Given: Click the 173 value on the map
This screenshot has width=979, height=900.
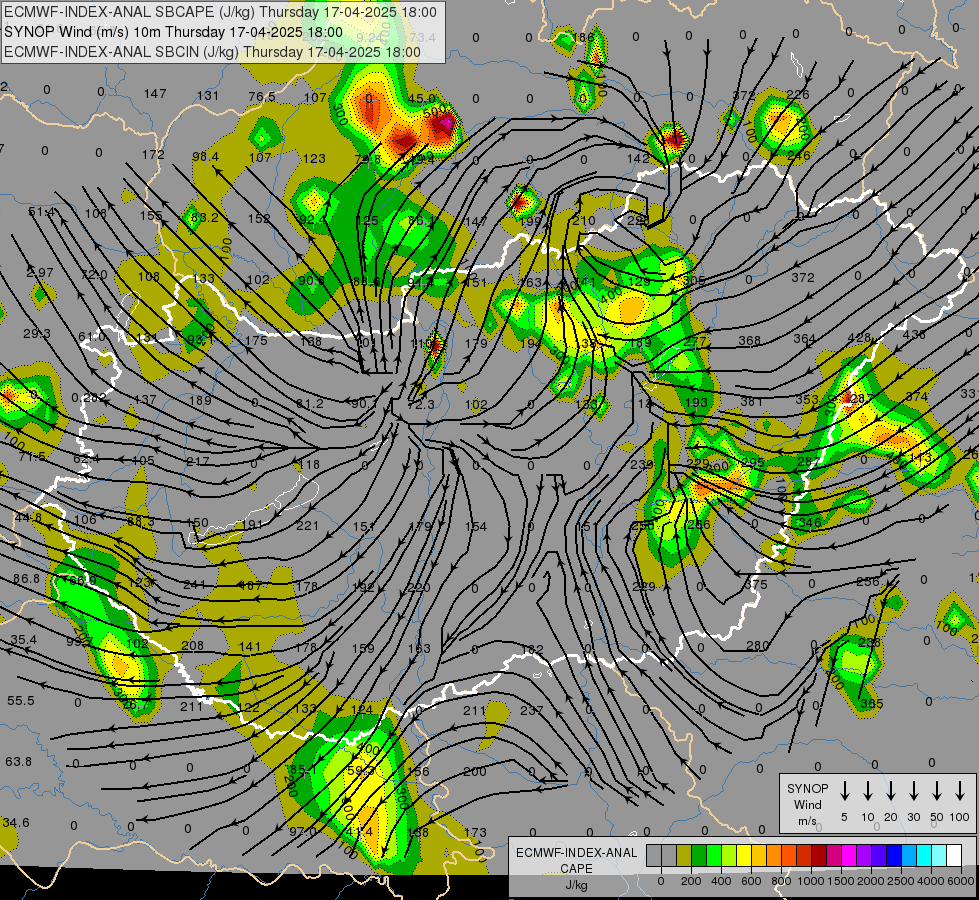Looking at the screenshot, I should click(x=475, y=833).
